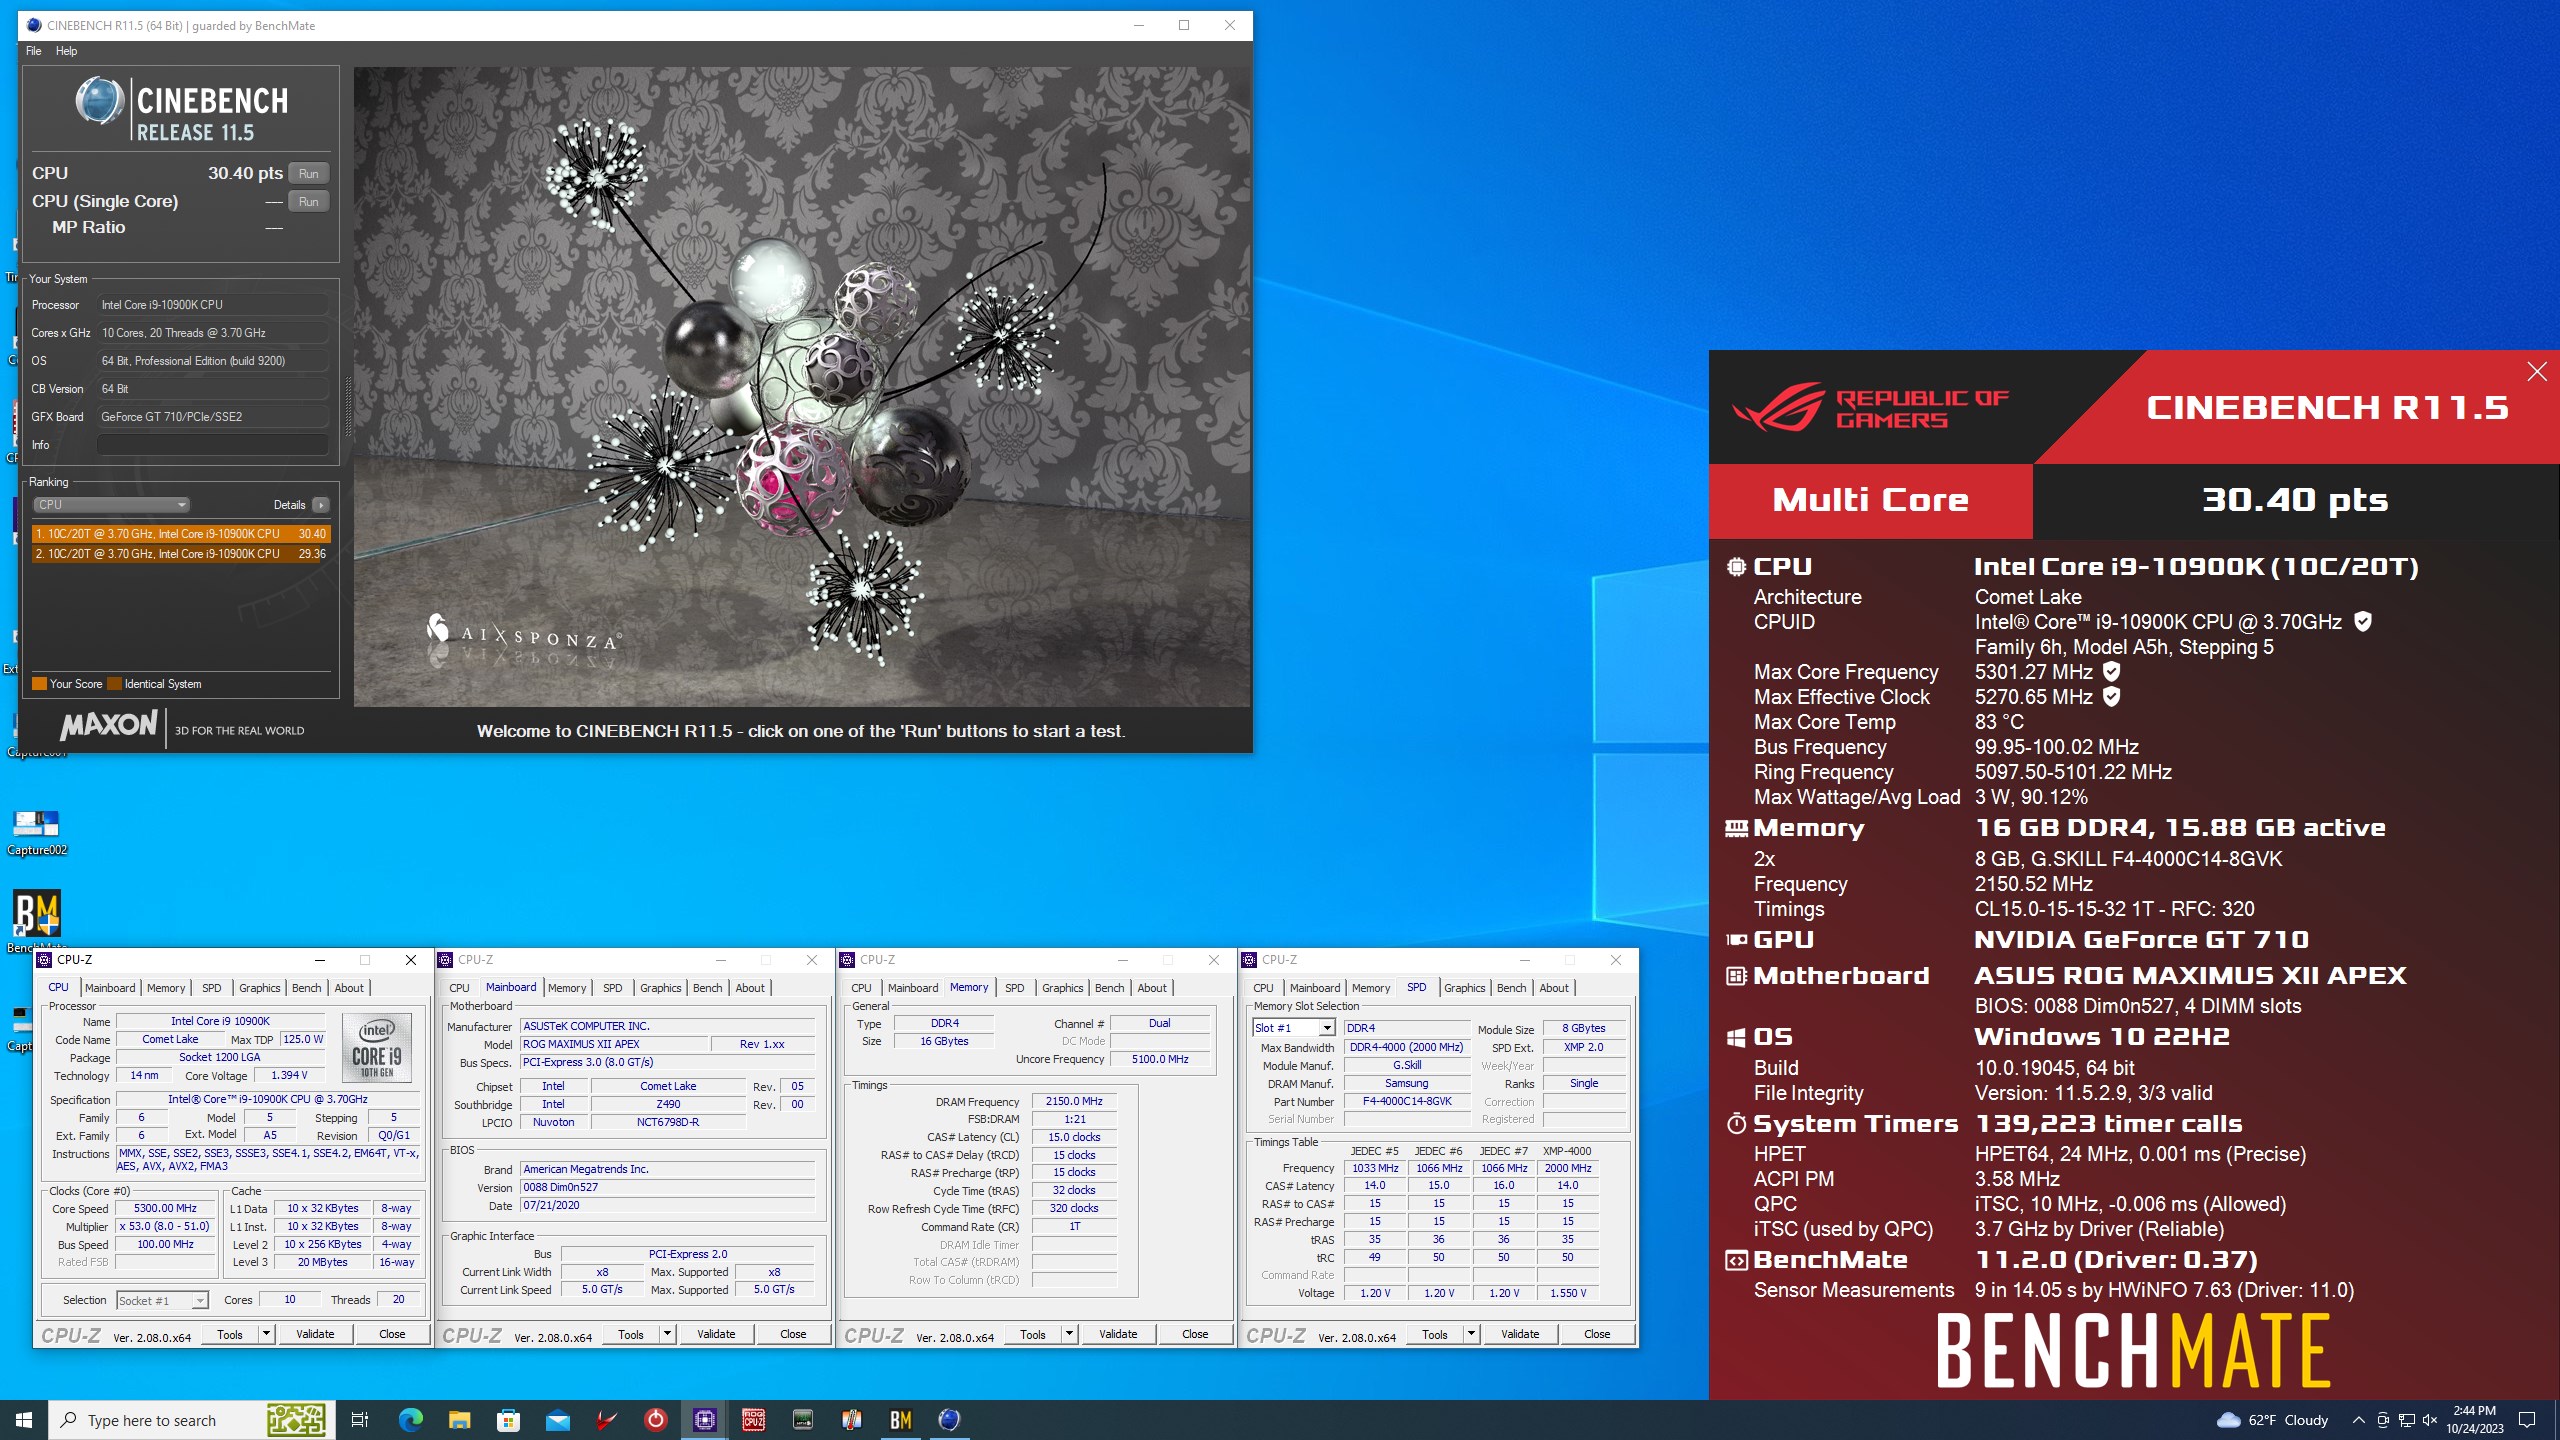Switch to Bench tab in first CPU-Z window
2560x1440 pixels.
coord(306,988)
